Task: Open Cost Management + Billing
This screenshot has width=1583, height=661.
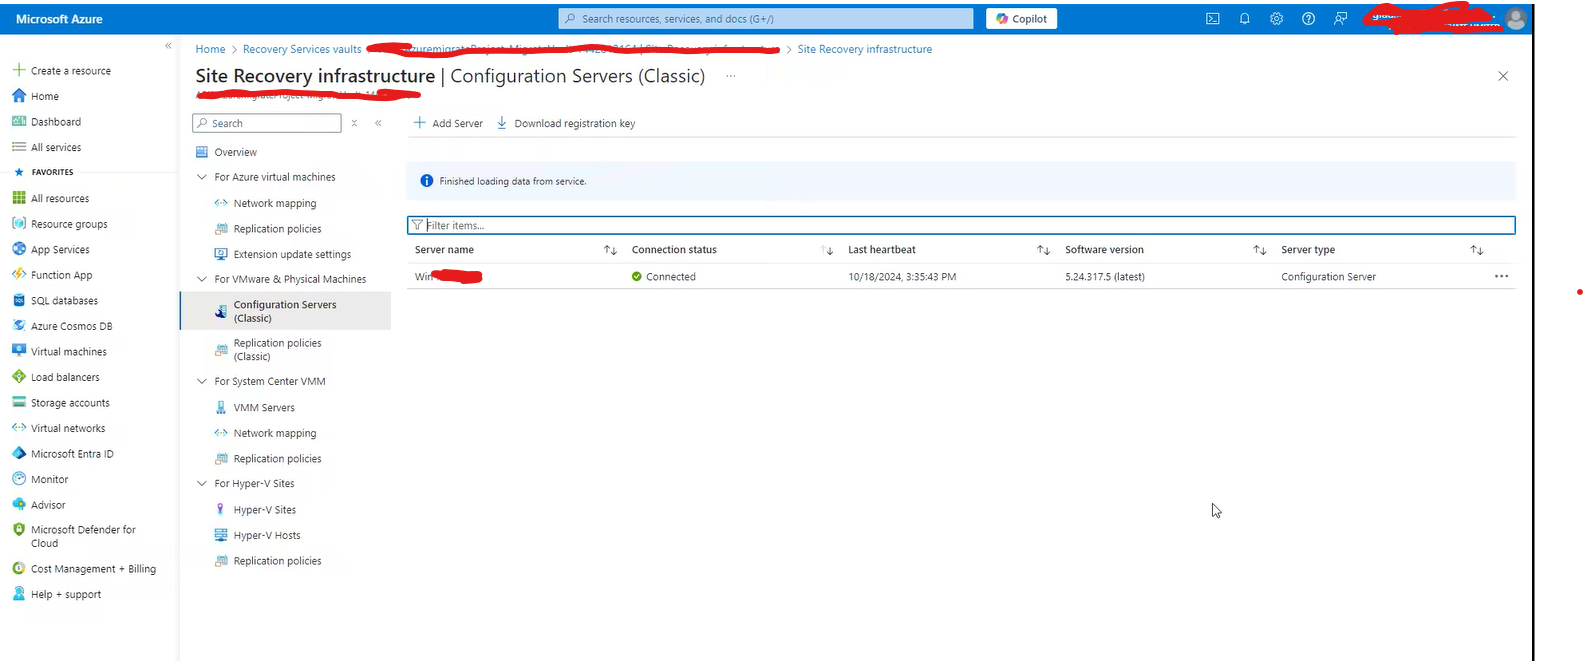Action: pos(84,569)
